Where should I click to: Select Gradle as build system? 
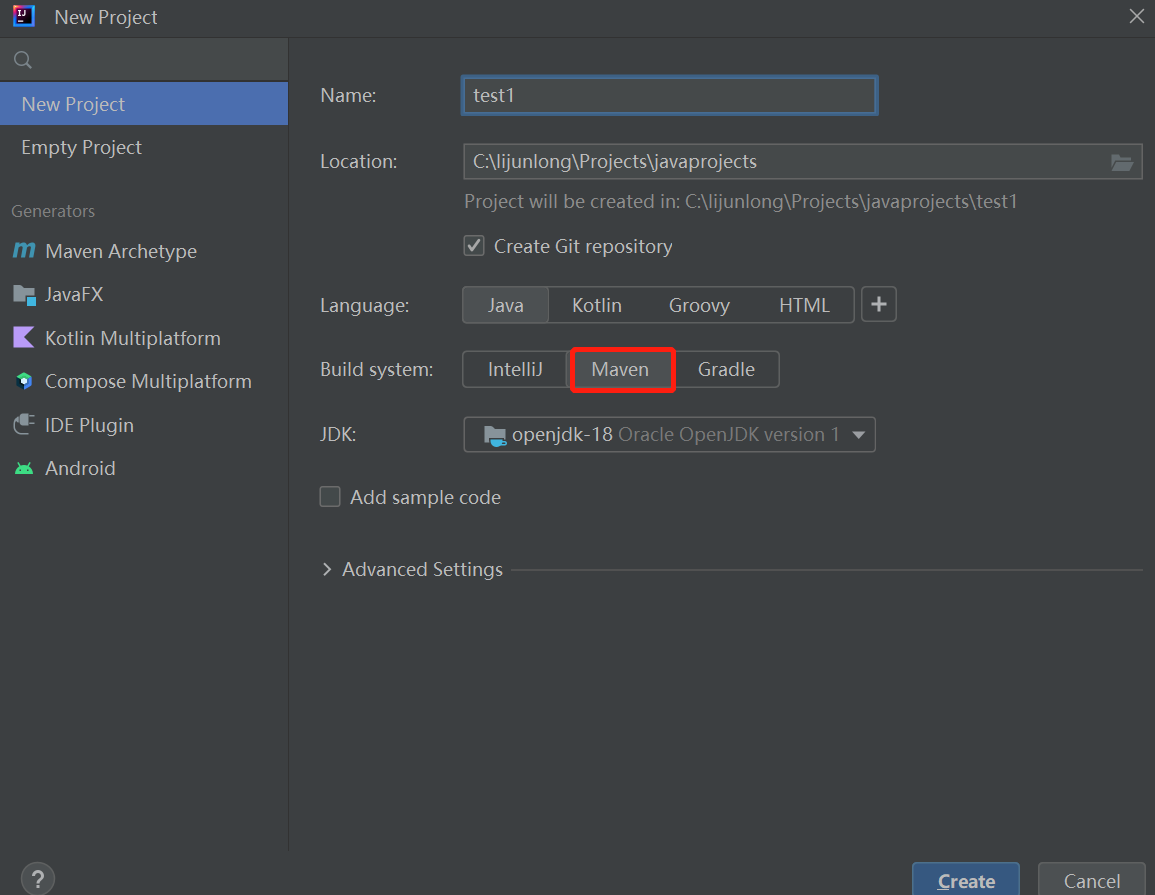pos(726,369)
